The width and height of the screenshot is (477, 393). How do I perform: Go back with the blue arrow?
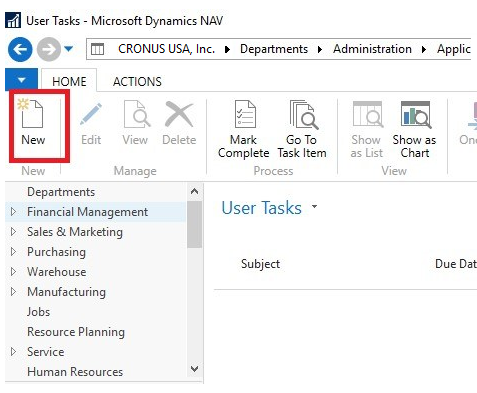(x=20, y=49)
